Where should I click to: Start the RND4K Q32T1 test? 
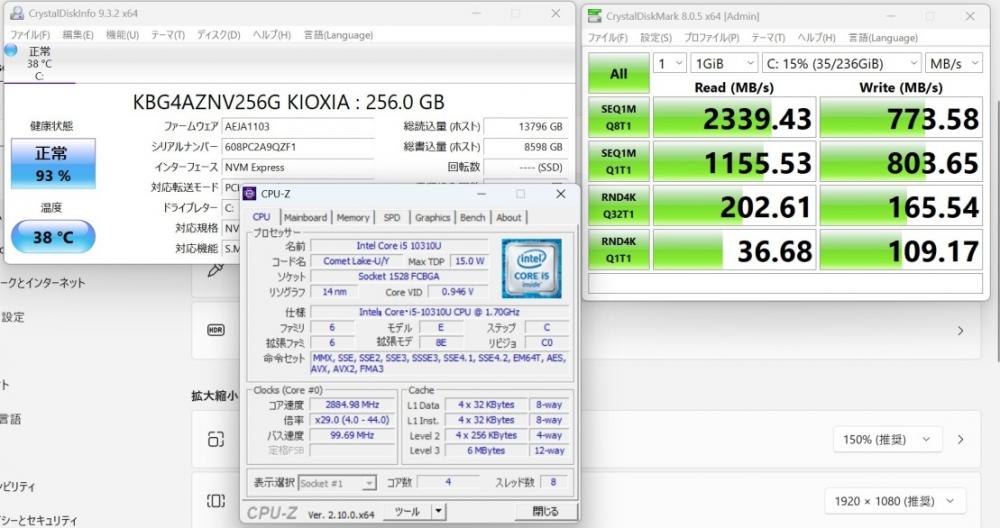tap(619, 205)
